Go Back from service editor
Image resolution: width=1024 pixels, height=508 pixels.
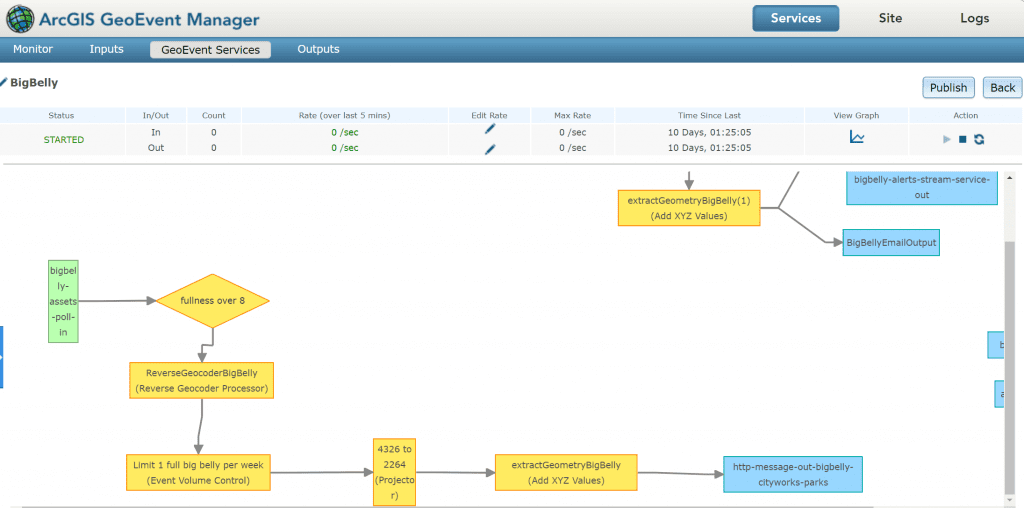pyautogui.click(x=1002, y=87)
